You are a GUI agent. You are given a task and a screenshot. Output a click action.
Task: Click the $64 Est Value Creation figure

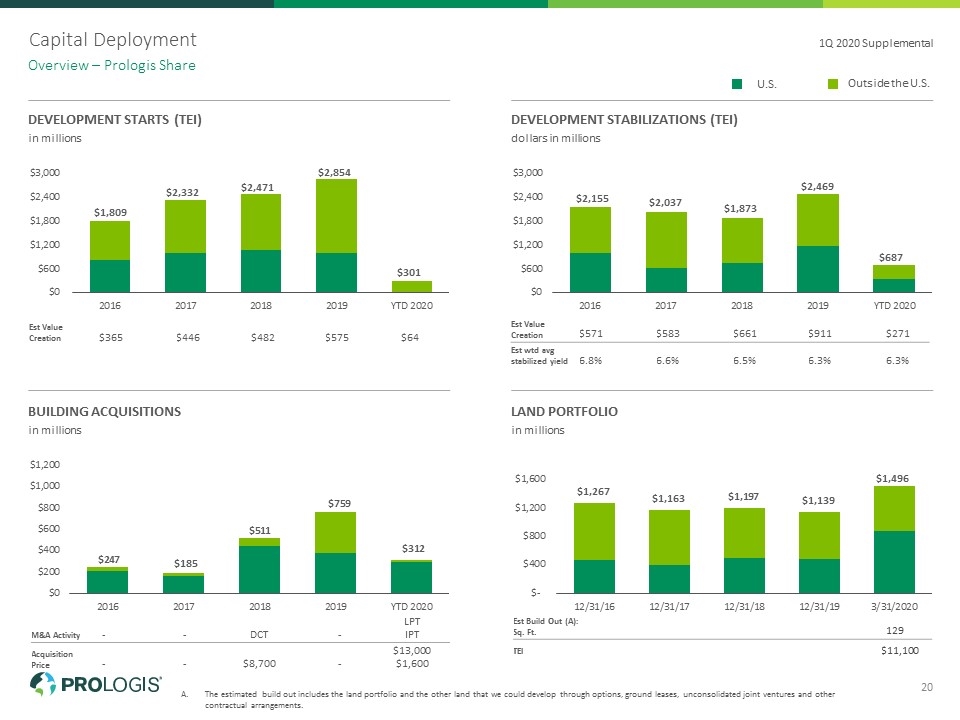[410, 337]
